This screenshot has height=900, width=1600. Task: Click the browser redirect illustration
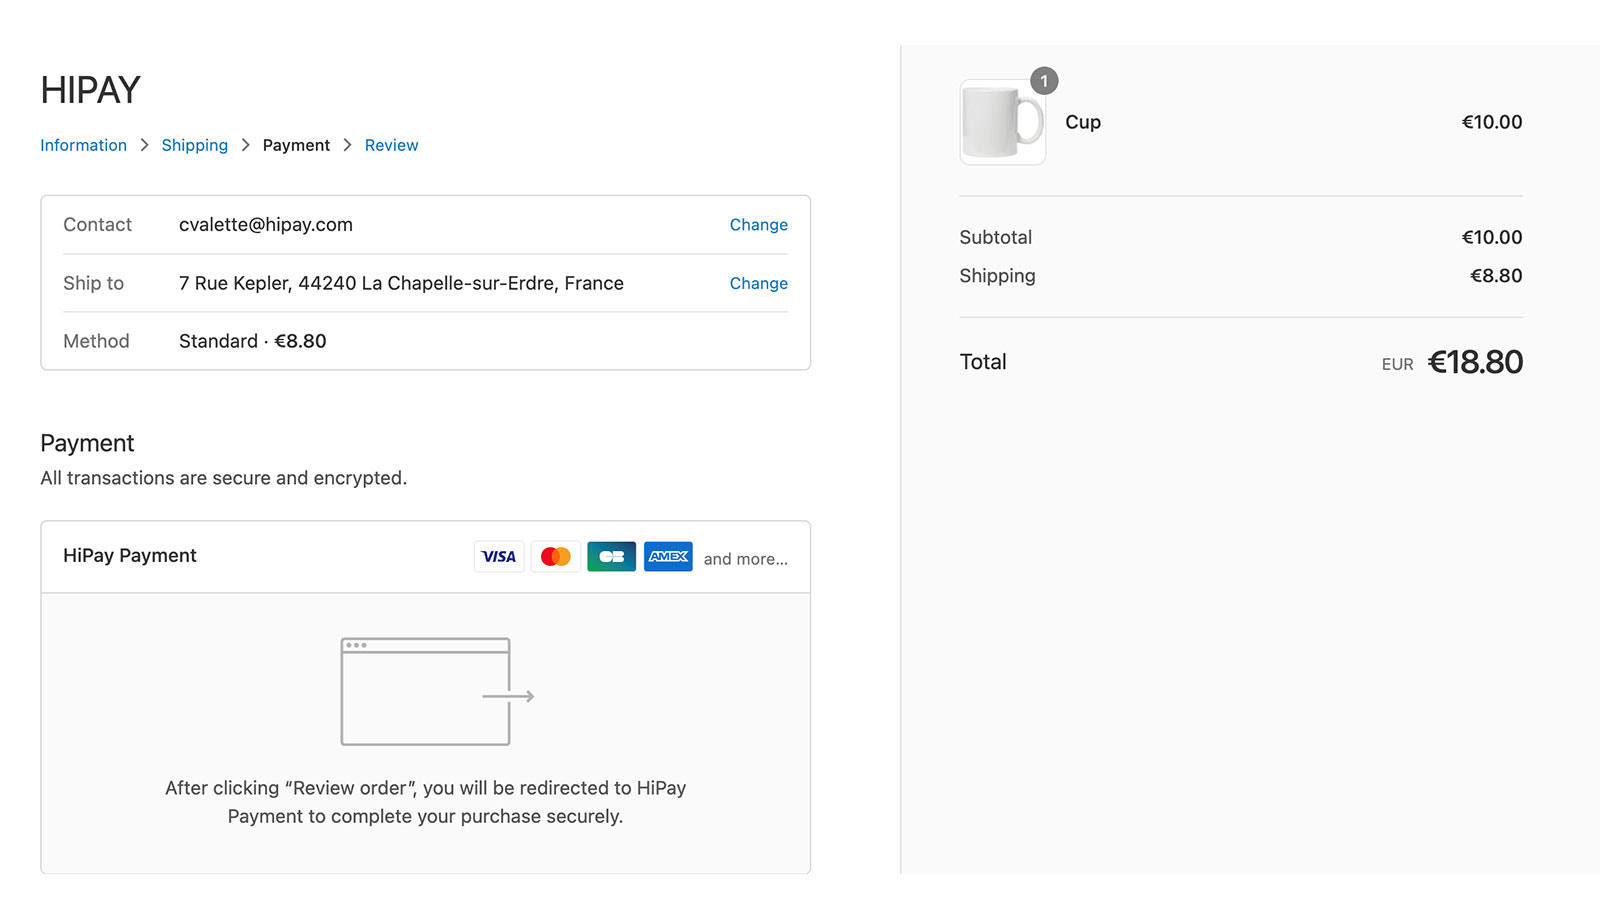click(x=437, y=691)
